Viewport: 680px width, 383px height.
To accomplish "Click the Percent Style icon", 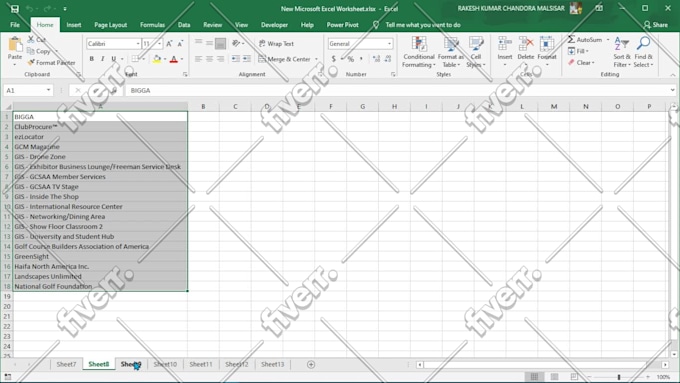I will tap(350, 59).
